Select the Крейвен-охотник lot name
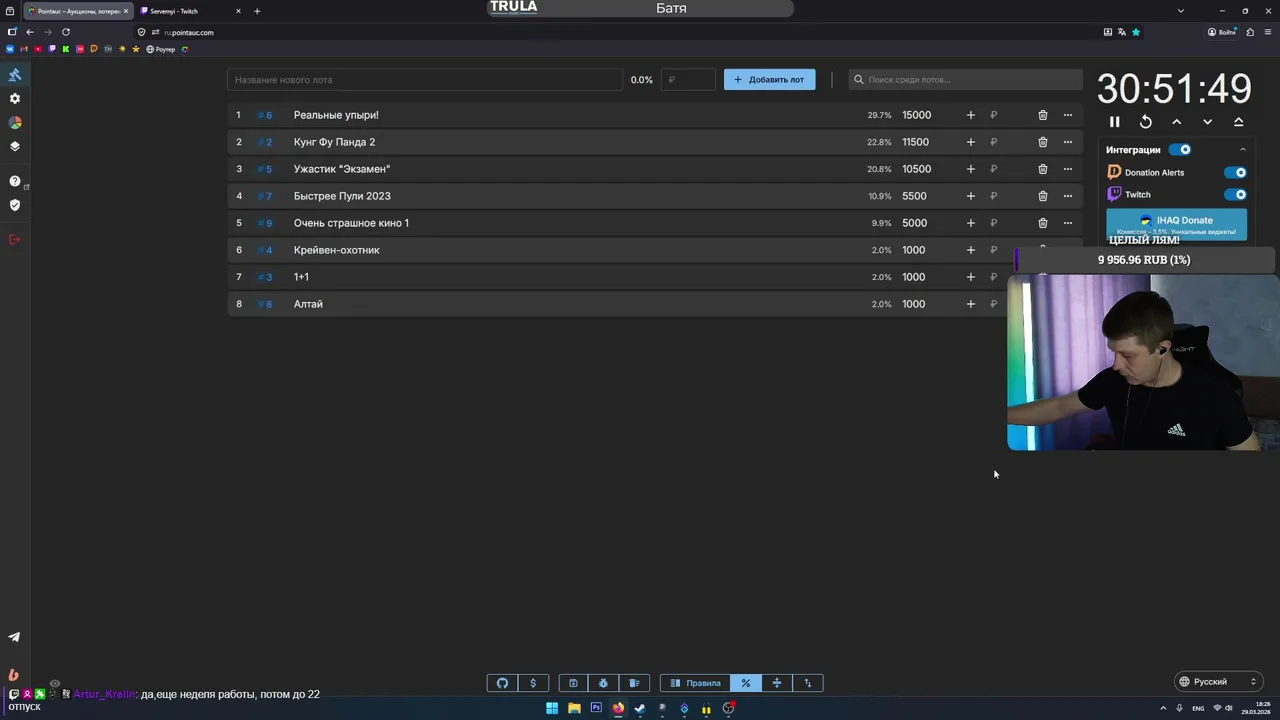This screenshot has height=720, width=1280. (x=337, y=250)
